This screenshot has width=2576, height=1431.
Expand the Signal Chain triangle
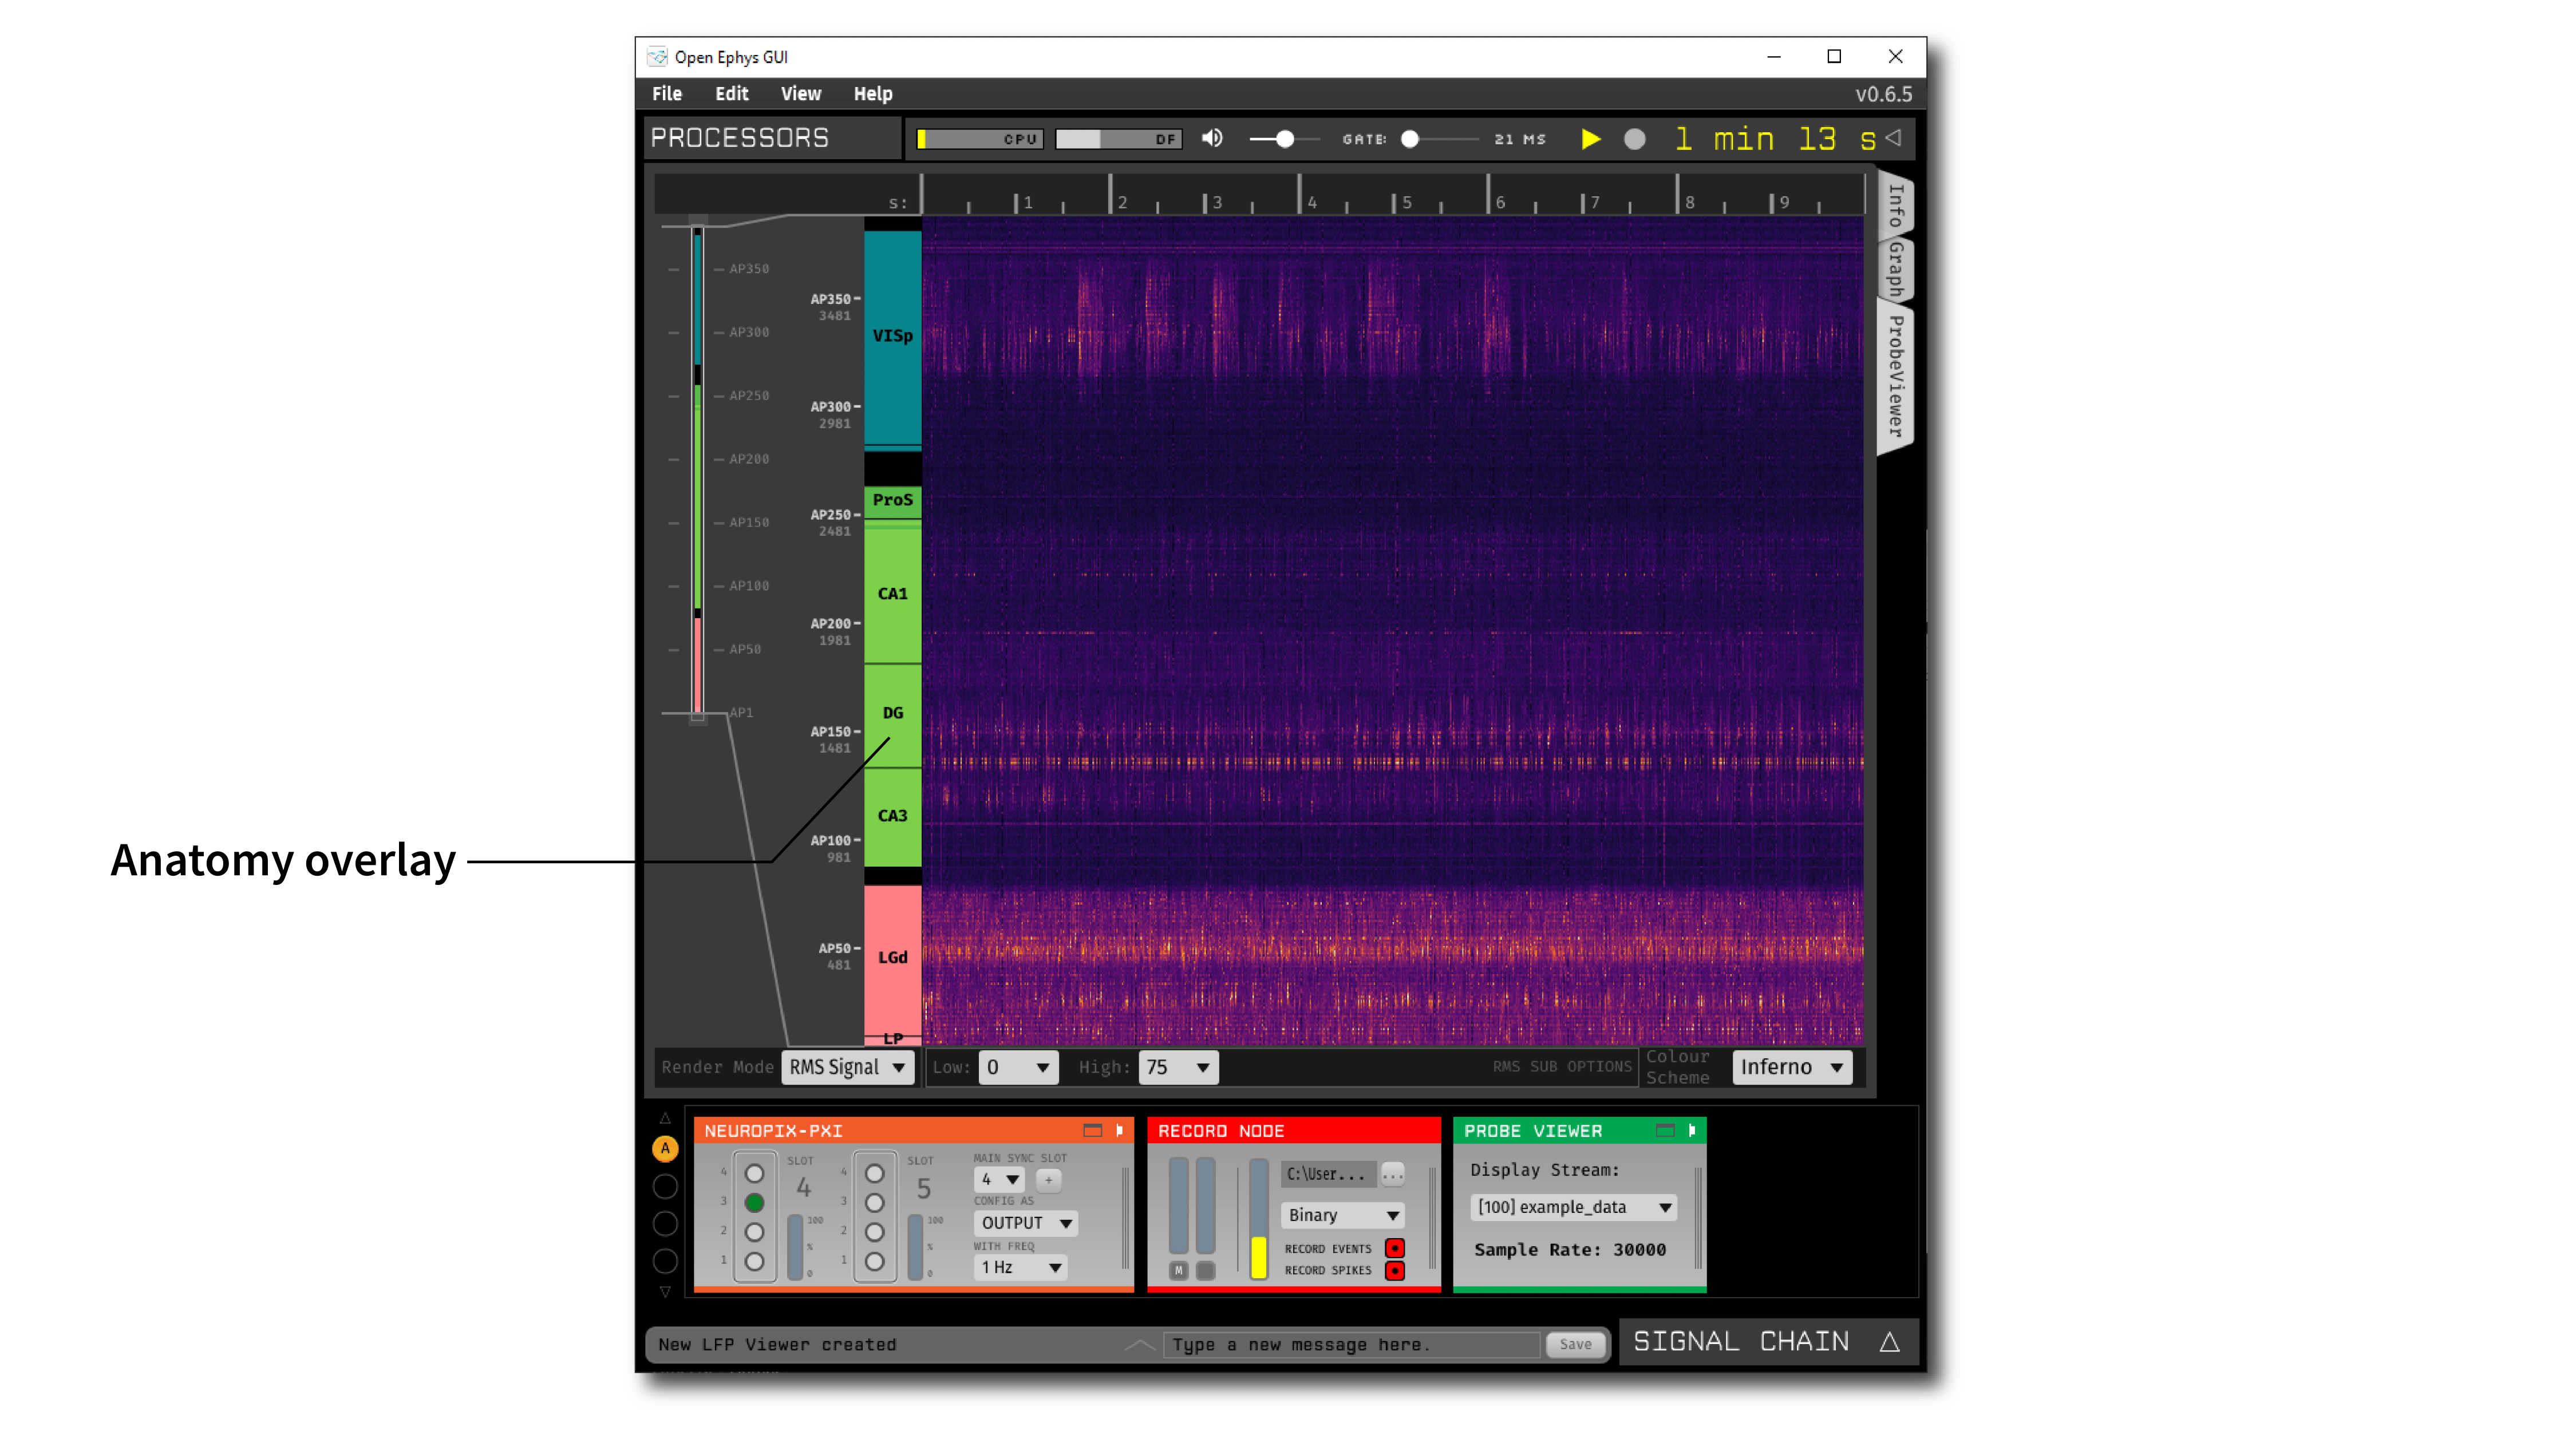(x=1889, y=1341)
